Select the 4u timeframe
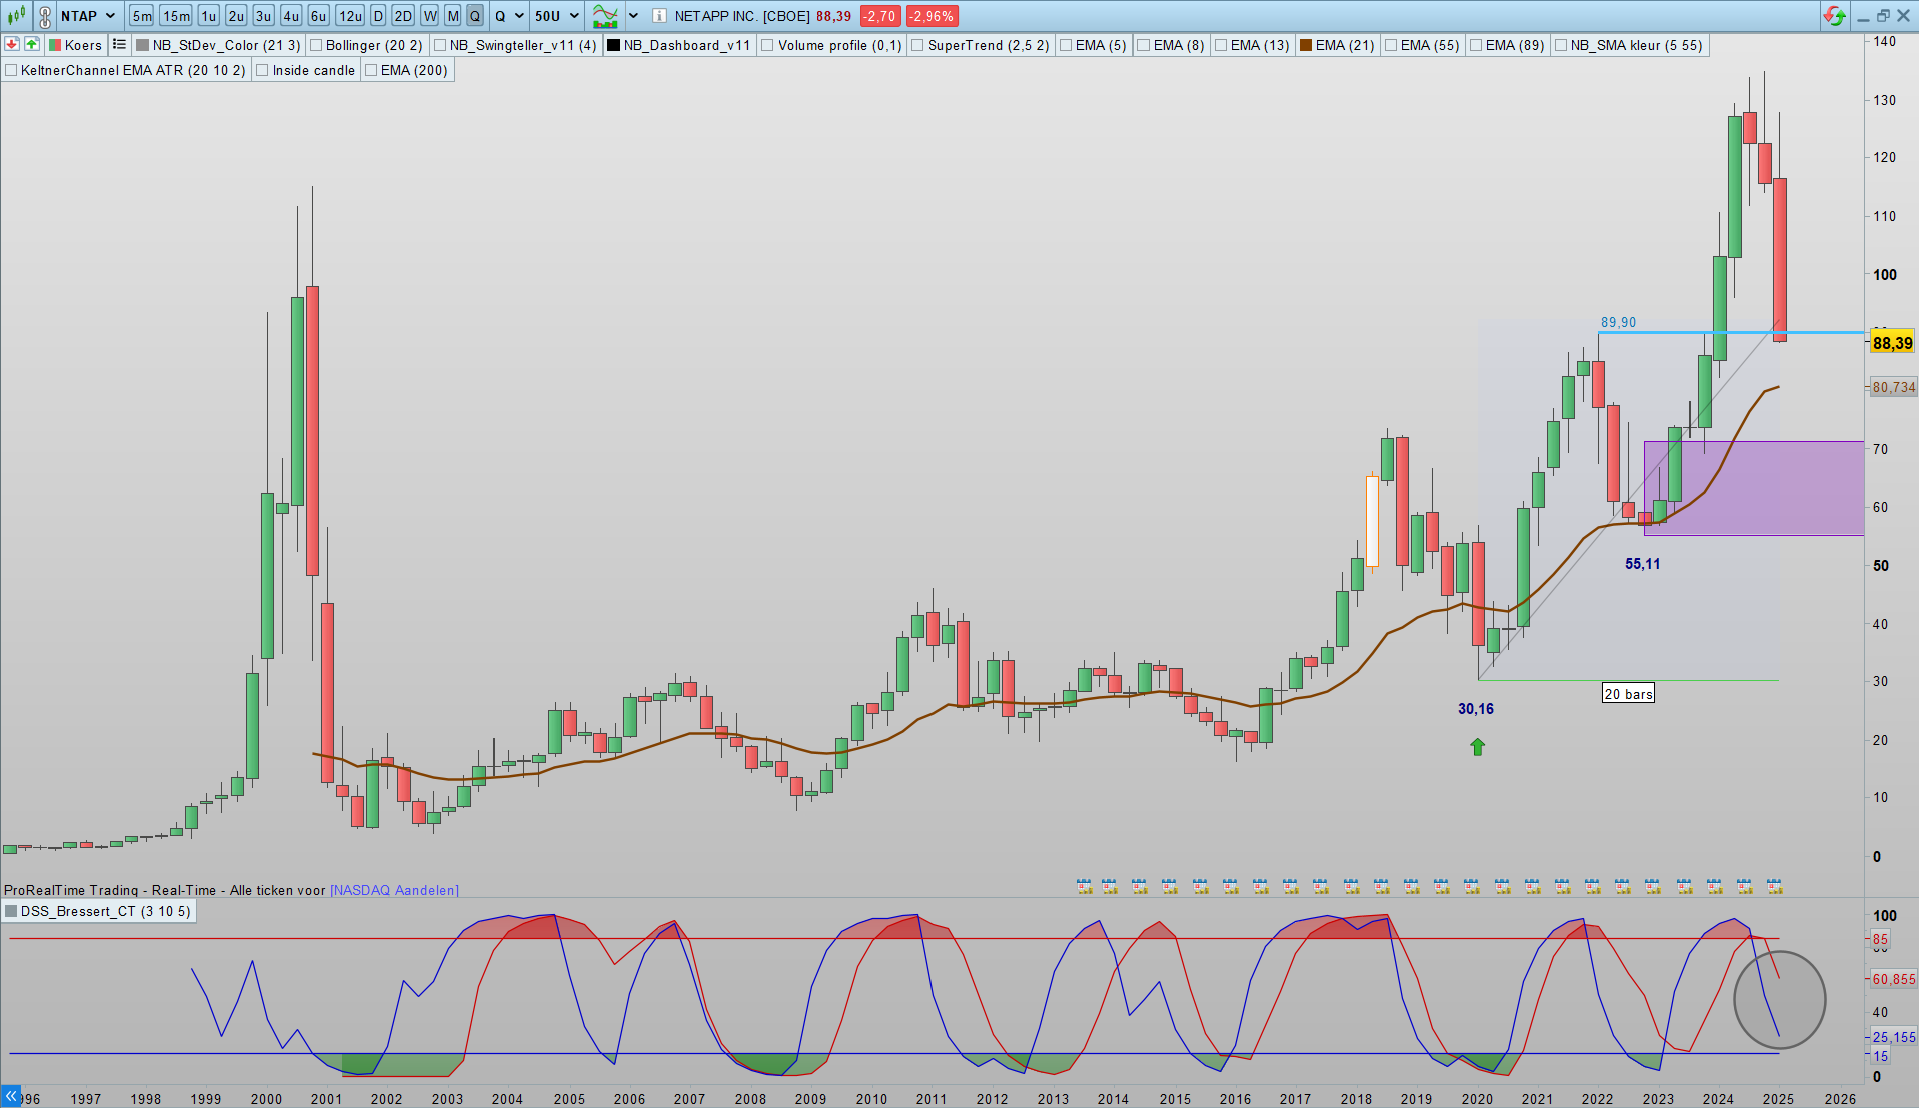The width and height of the screenshot is (1919, 1108). 291,16
